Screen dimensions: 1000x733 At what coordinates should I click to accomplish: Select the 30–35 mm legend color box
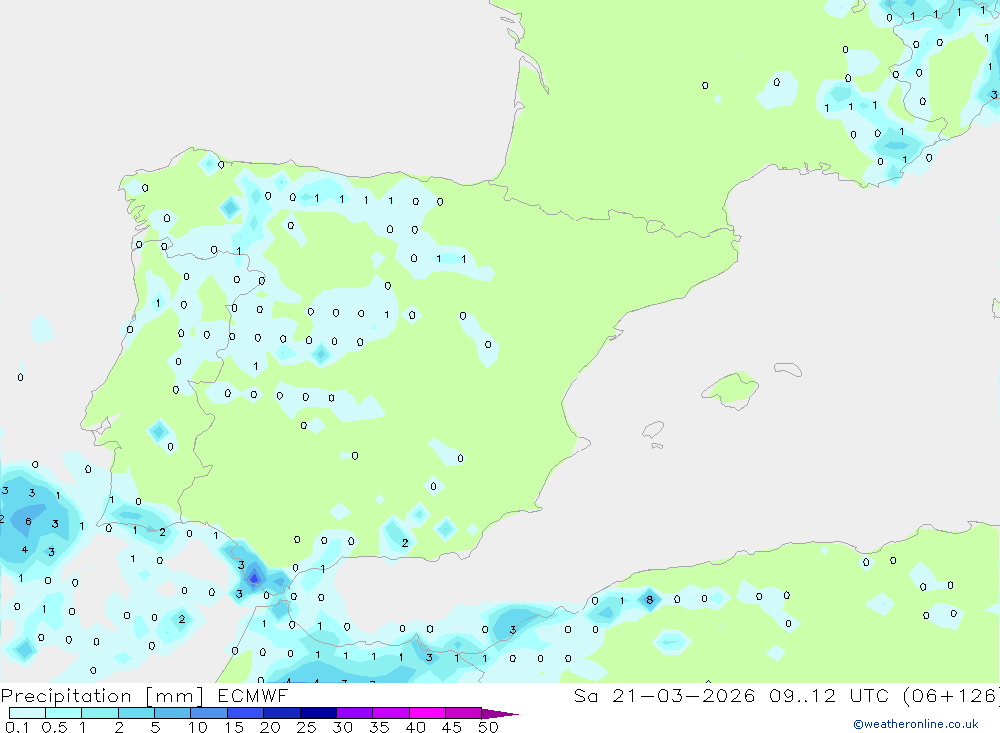tap(355, 713)
